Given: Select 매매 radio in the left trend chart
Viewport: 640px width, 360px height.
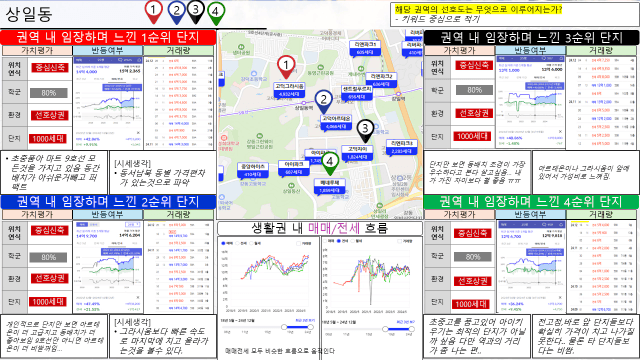Looking at the screenshot, I should click(223, 243).
